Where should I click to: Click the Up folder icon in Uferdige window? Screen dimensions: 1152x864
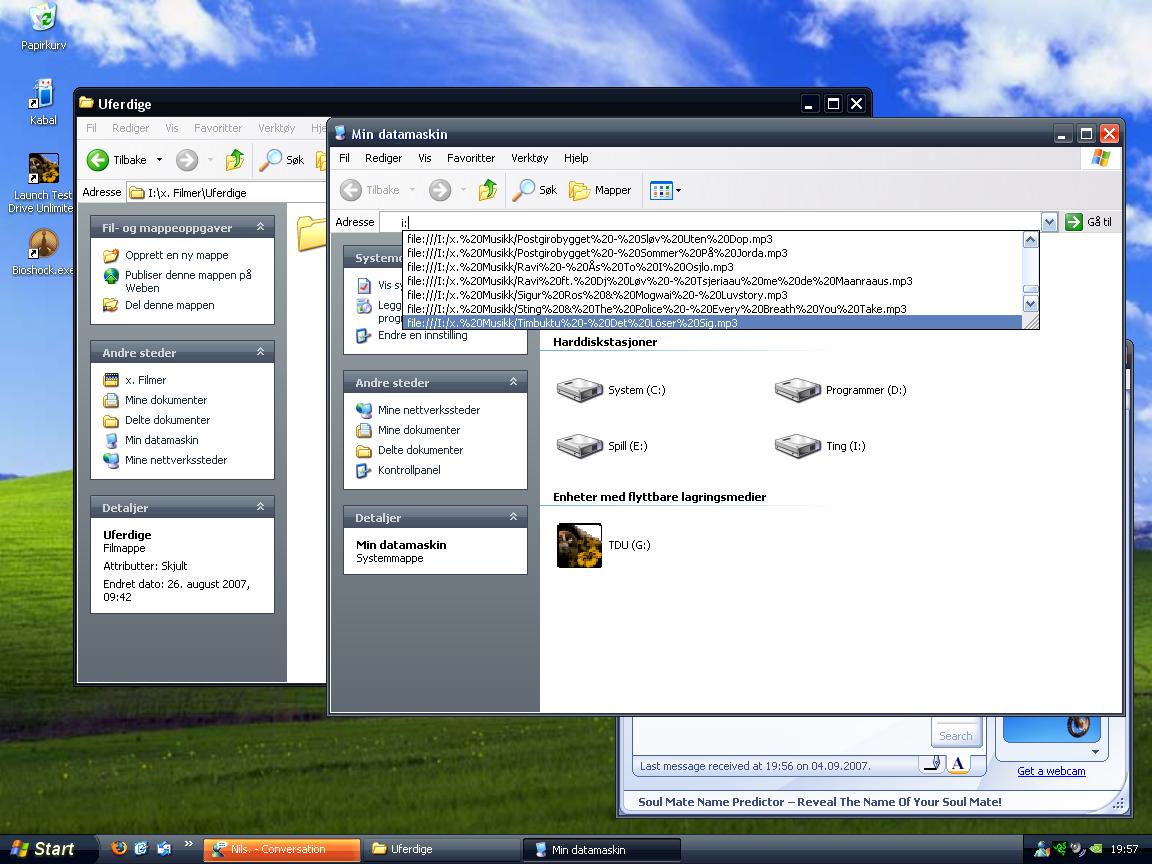tap(234, 159)
